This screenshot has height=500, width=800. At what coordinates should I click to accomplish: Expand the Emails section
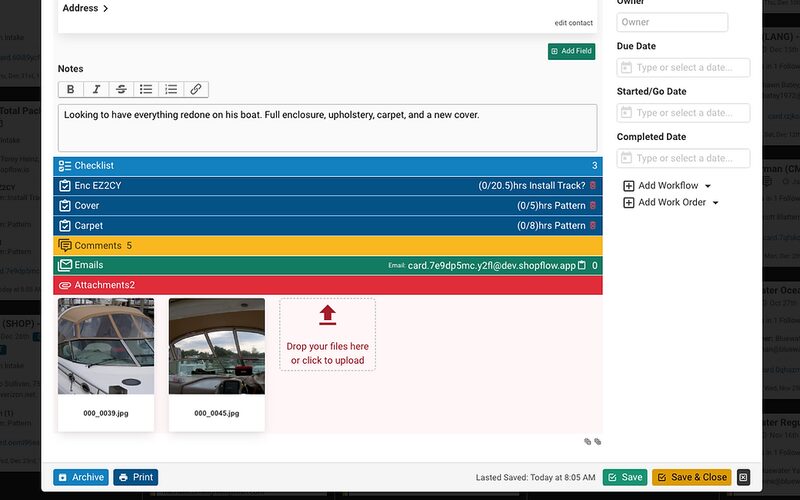point(328,265)
